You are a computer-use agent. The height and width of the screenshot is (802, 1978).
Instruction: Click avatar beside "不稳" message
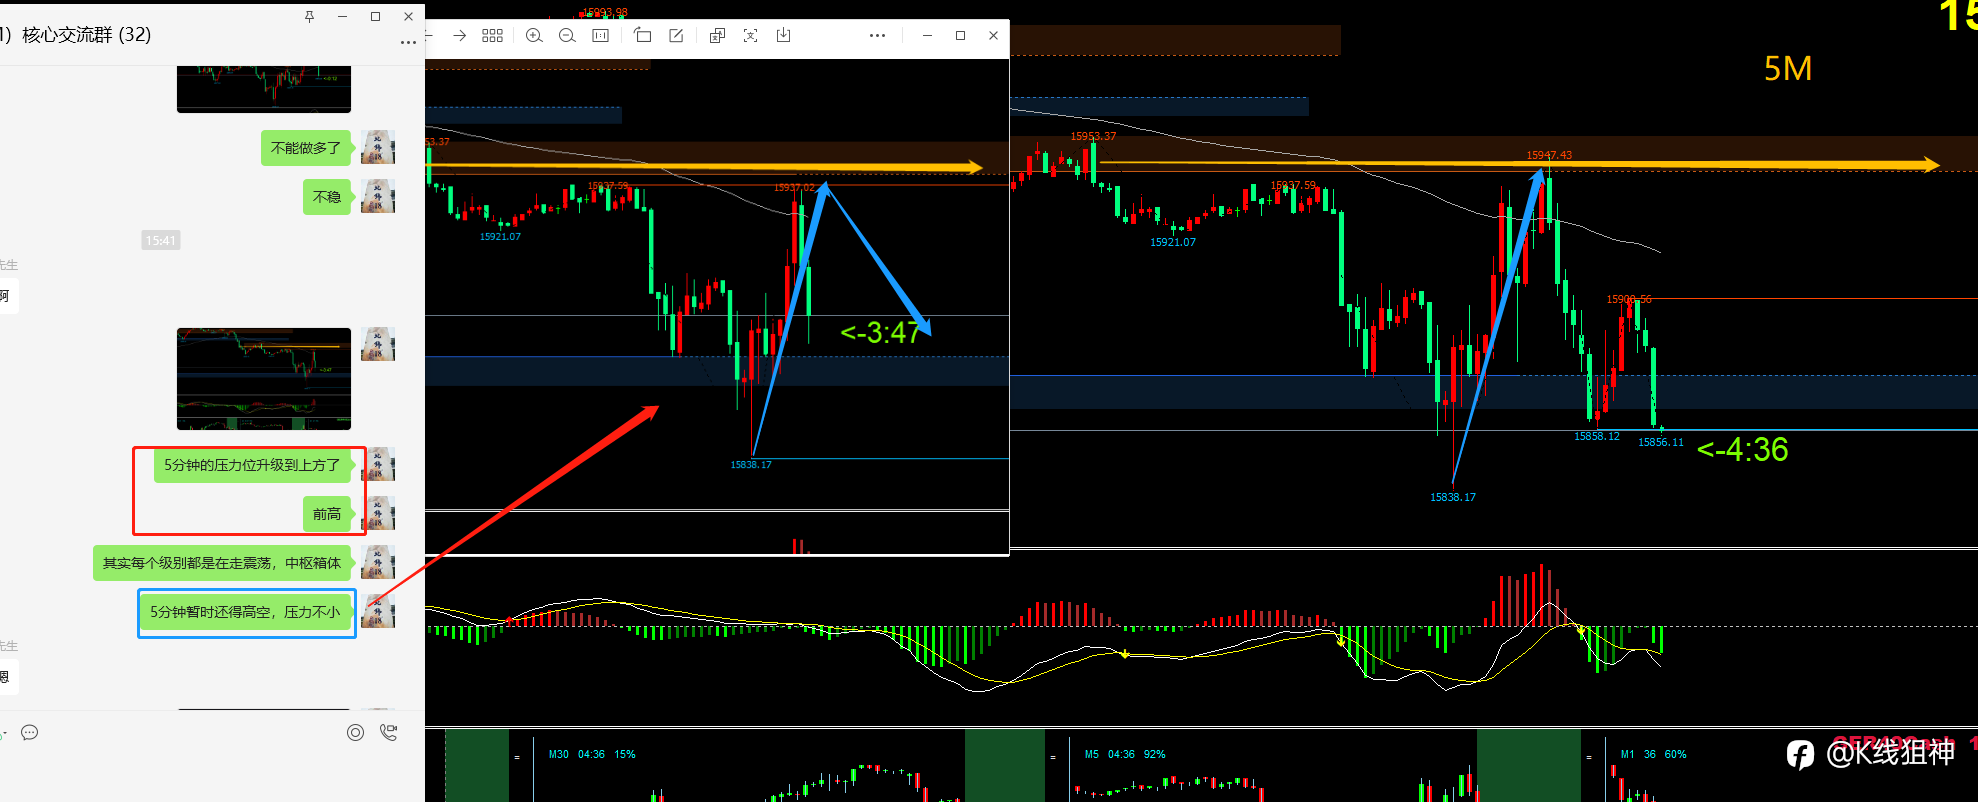point(378,196)
